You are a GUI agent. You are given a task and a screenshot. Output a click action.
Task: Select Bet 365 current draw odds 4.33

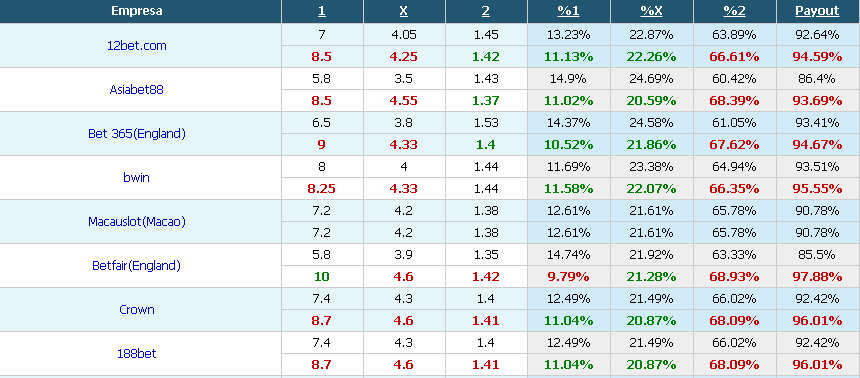(x=404, y=145)
